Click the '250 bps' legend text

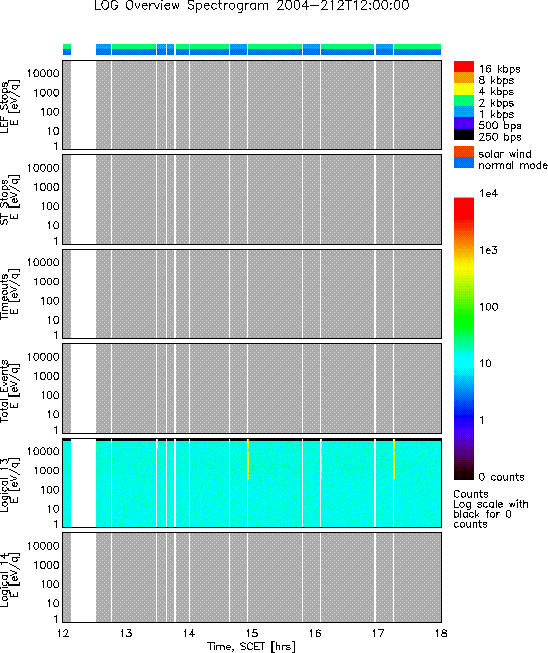click(x=500, y=137)
